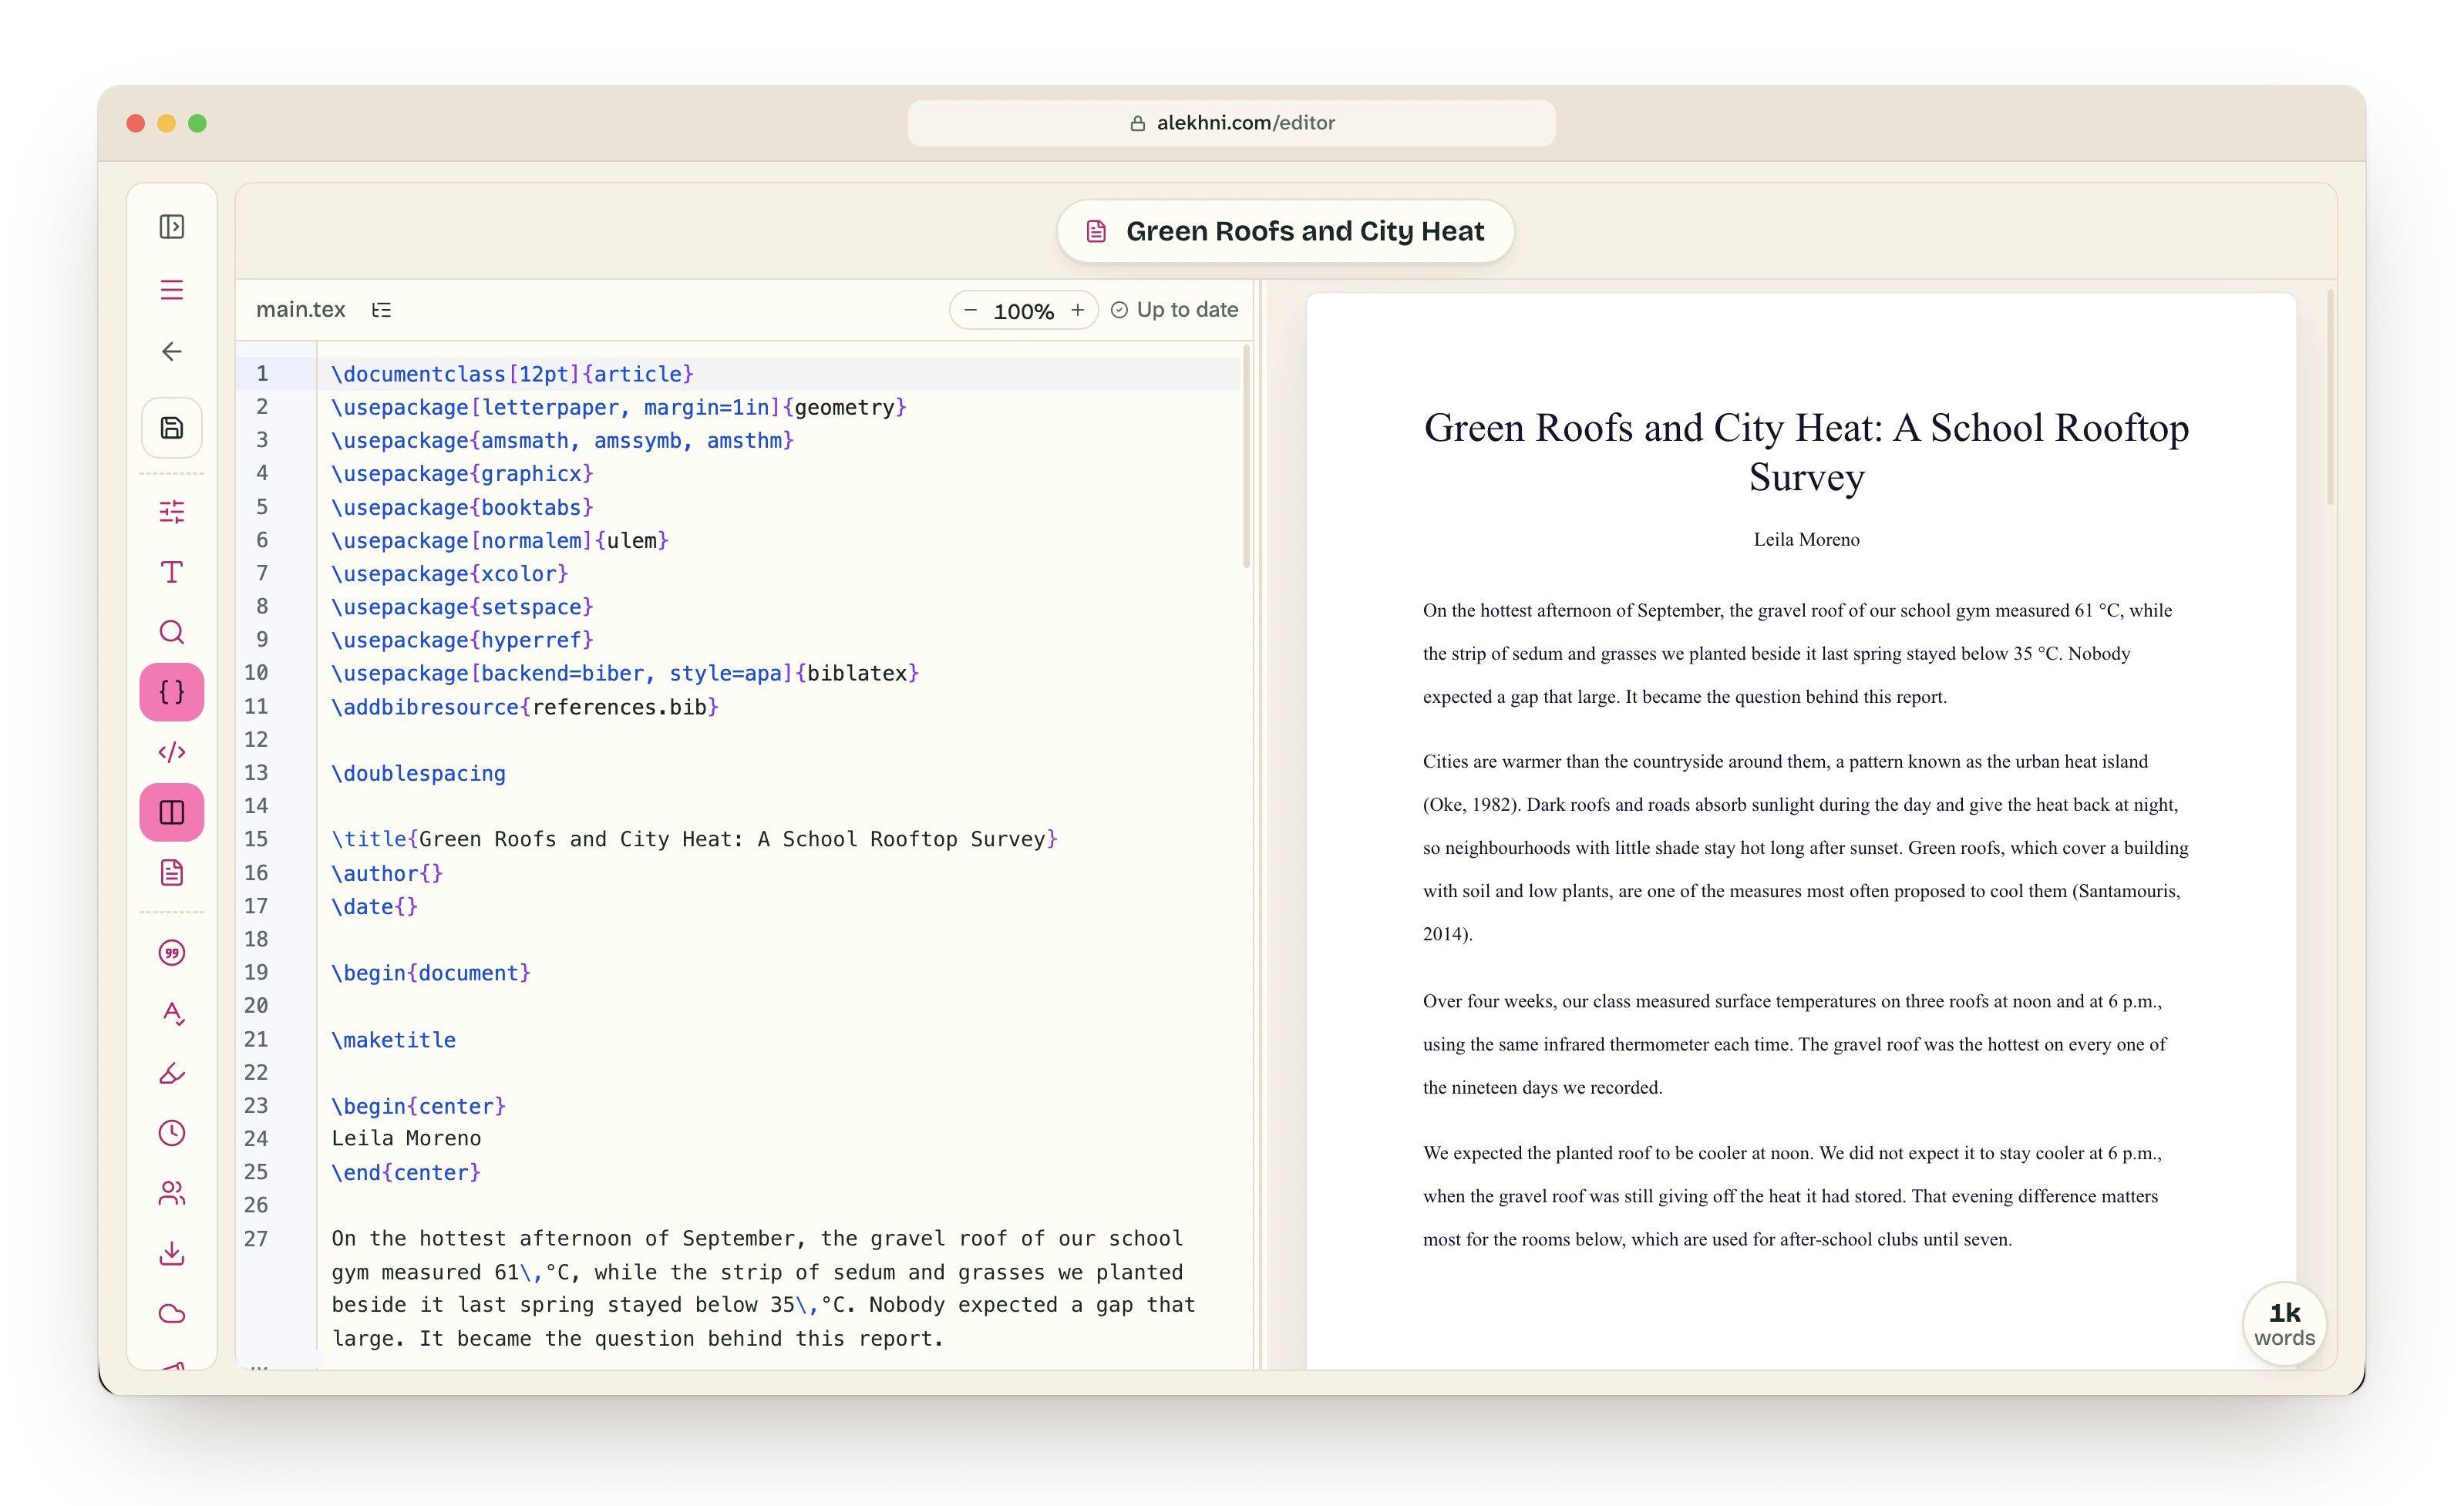Click the preview pane vertical scrollbar
The image size is (2464, 1506).
coord(2331,398)
